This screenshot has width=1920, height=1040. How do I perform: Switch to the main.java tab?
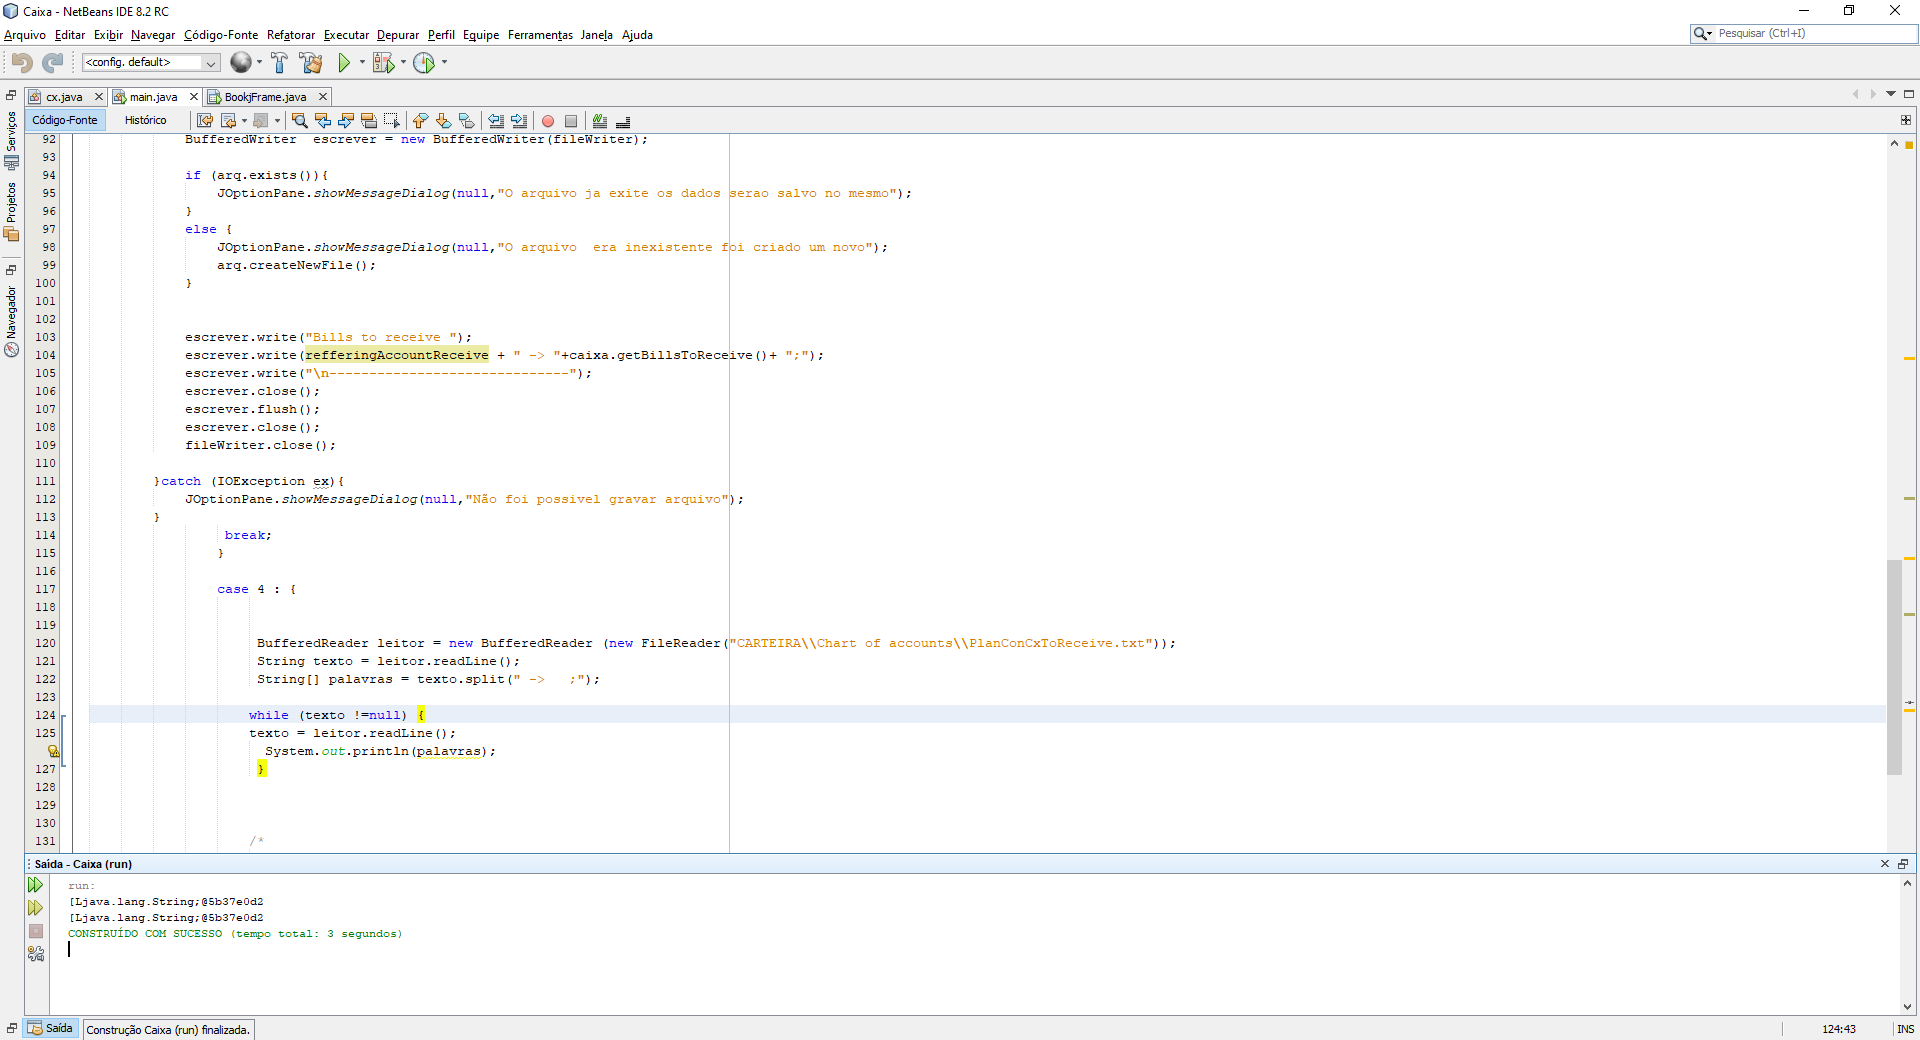point(153,97)
